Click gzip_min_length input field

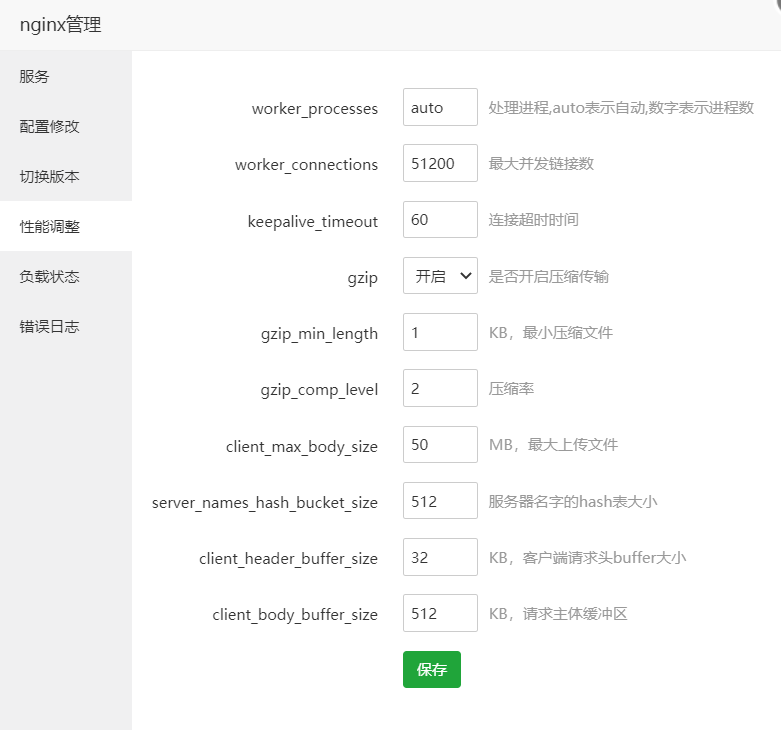tap(440, 332)
